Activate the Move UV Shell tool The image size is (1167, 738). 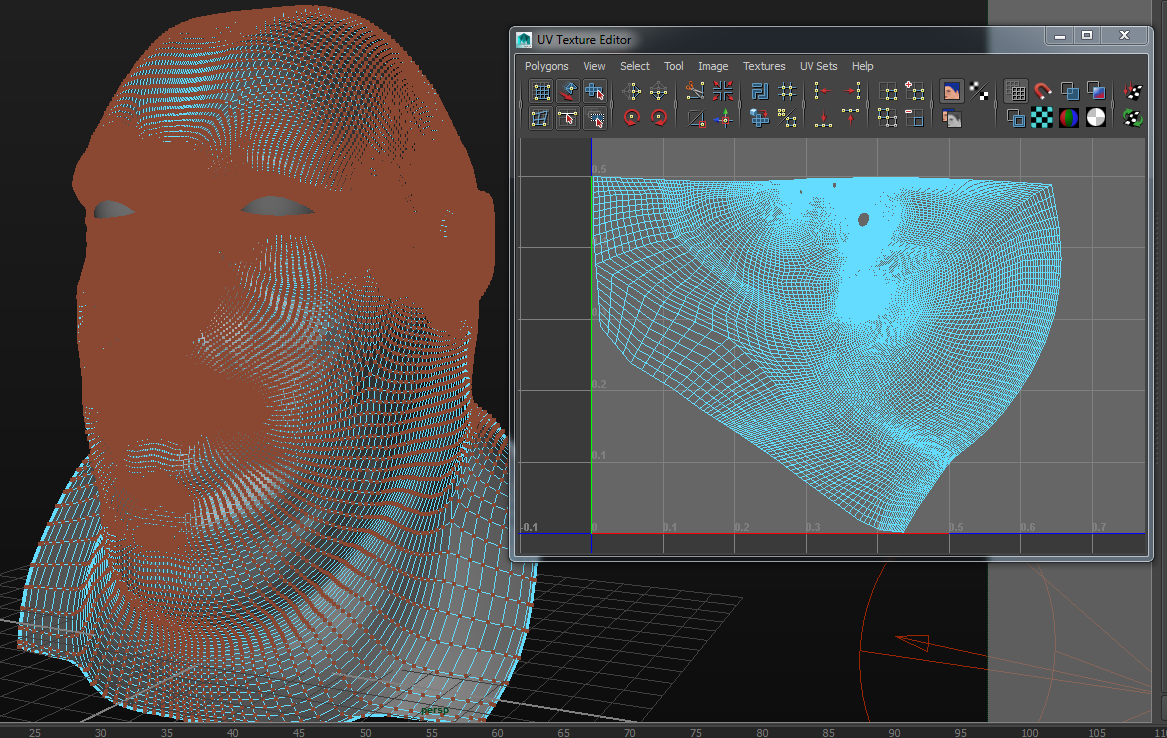point(568,92)
